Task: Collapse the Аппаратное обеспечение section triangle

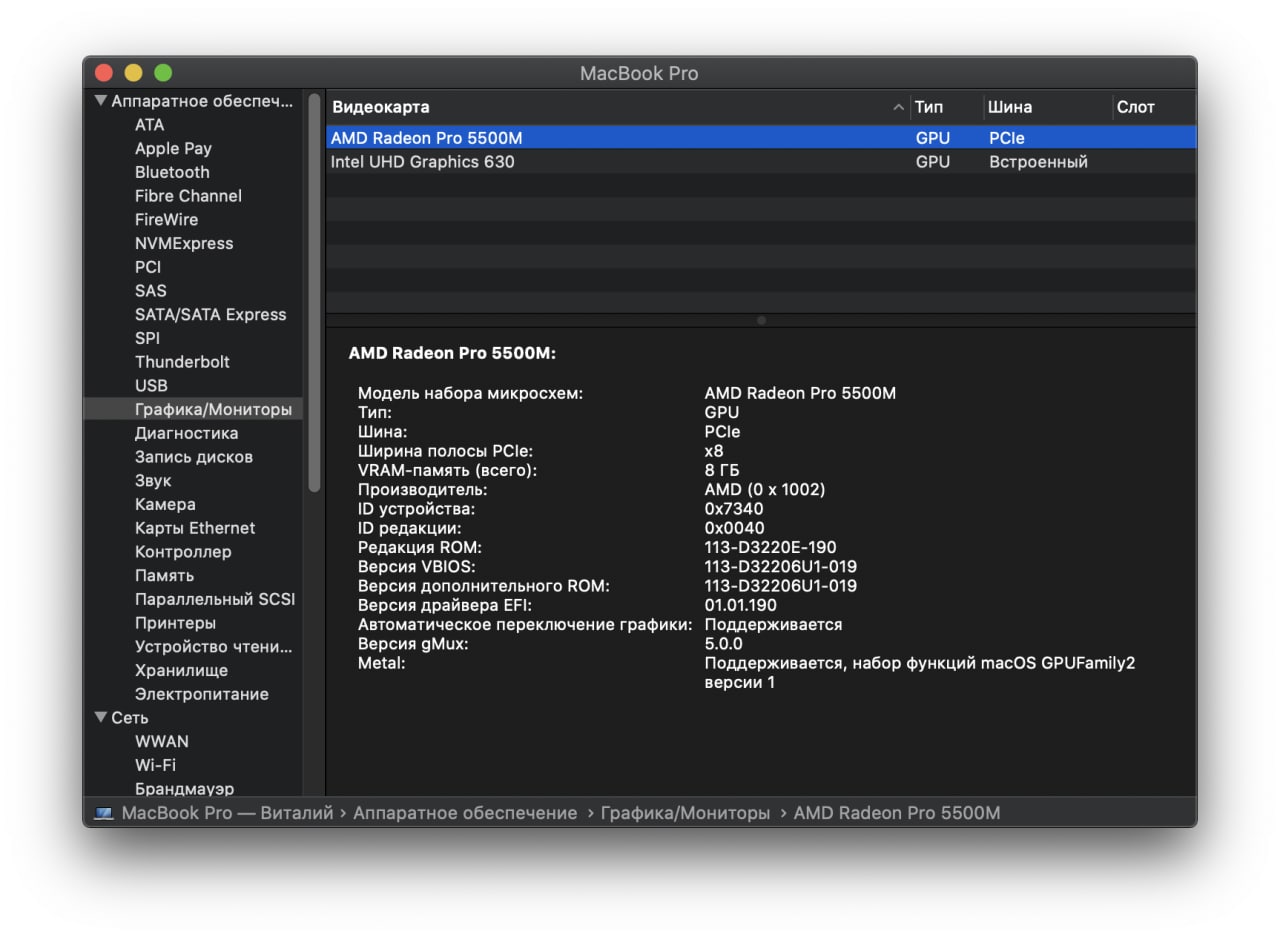Action: 101,101
